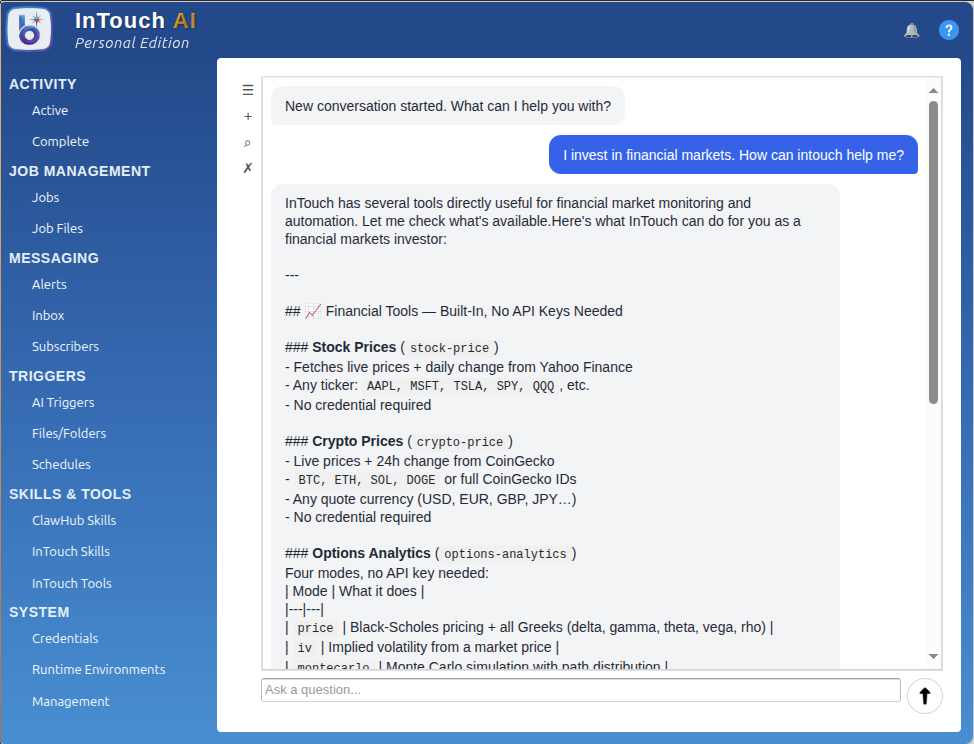Click the SKILLS & TOOLS heading

coord(70,494)
